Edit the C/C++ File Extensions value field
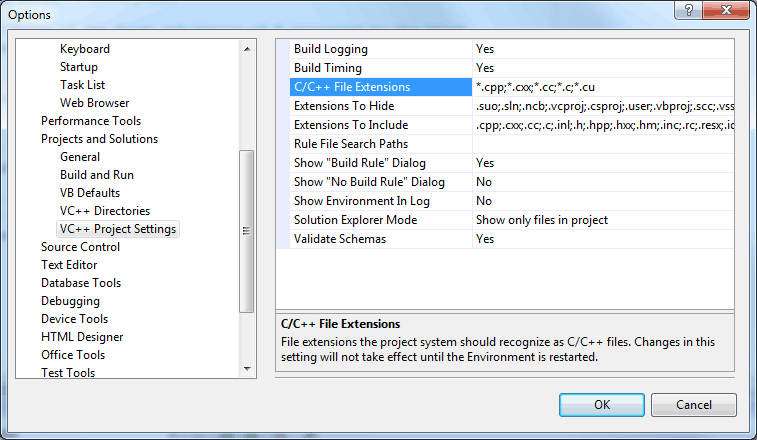 click(603, 87)
